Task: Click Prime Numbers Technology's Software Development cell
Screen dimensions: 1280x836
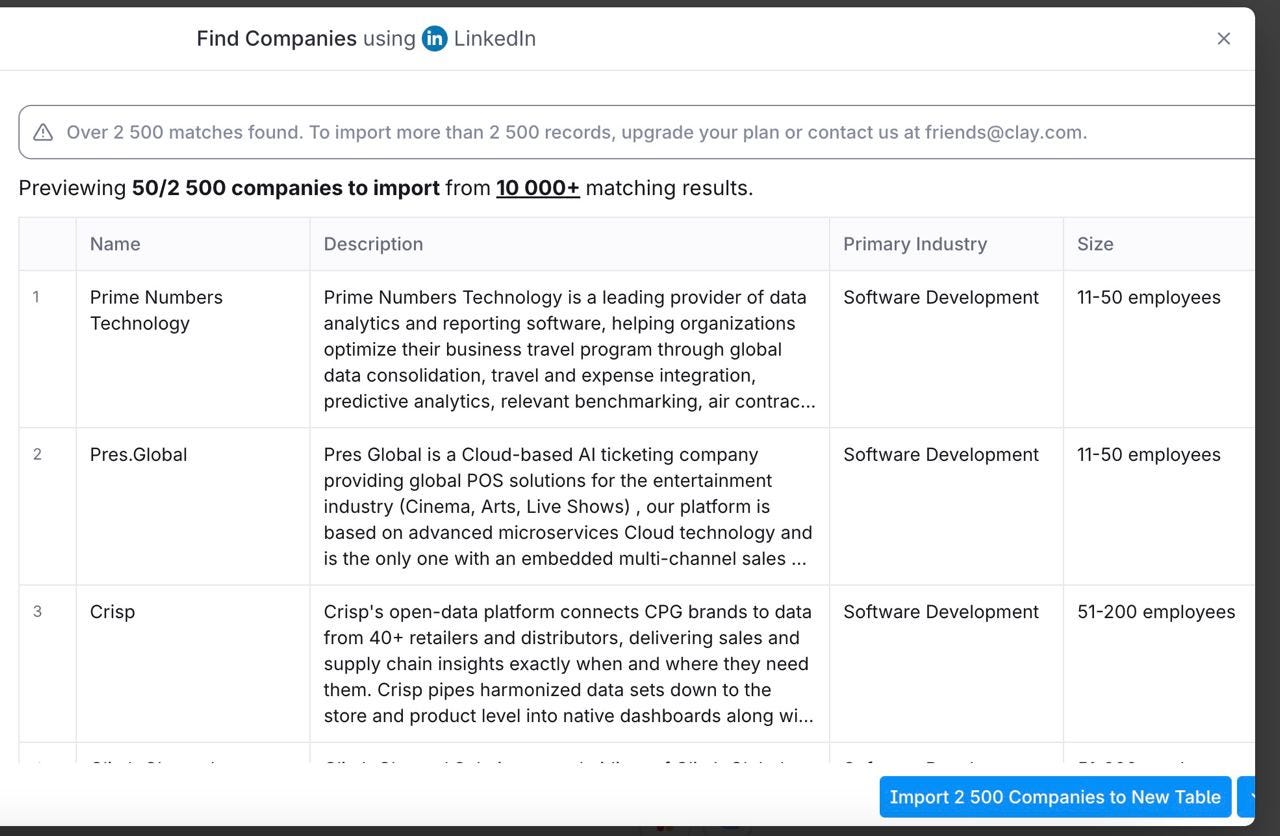Action: (x=946, y=349)
